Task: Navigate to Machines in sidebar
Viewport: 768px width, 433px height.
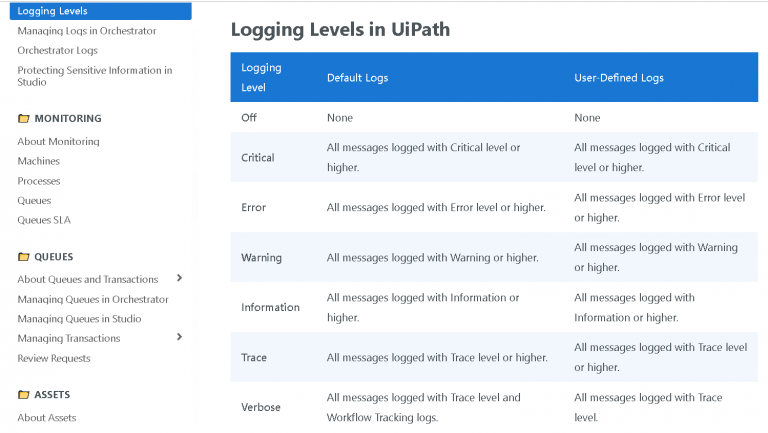Action: pos(38,161)
